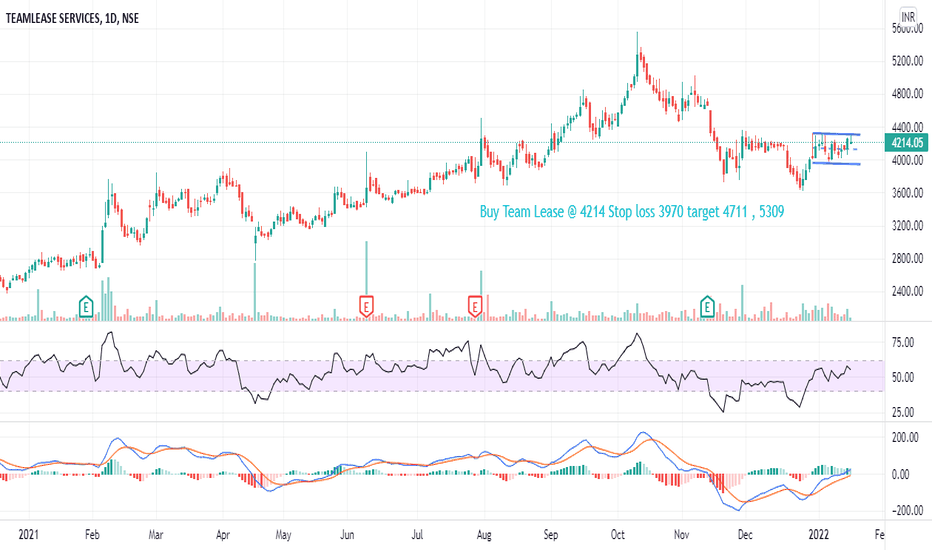Select the current price label 4214.05
932x550 pixels.
click(x=907, y=143)
